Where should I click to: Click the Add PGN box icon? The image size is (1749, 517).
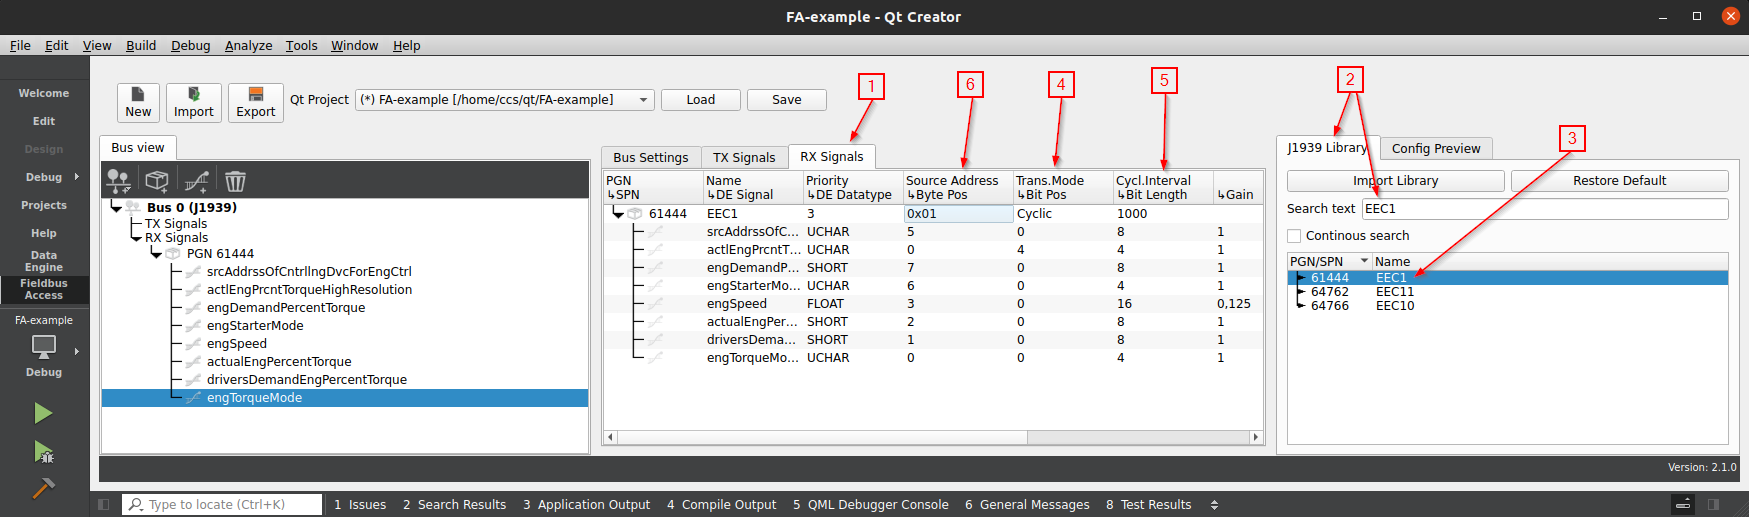click(x=157, y=181)
